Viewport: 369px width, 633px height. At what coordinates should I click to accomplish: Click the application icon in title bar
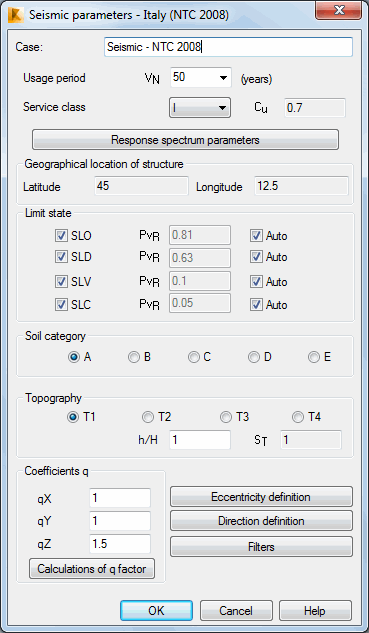[15, 15]
